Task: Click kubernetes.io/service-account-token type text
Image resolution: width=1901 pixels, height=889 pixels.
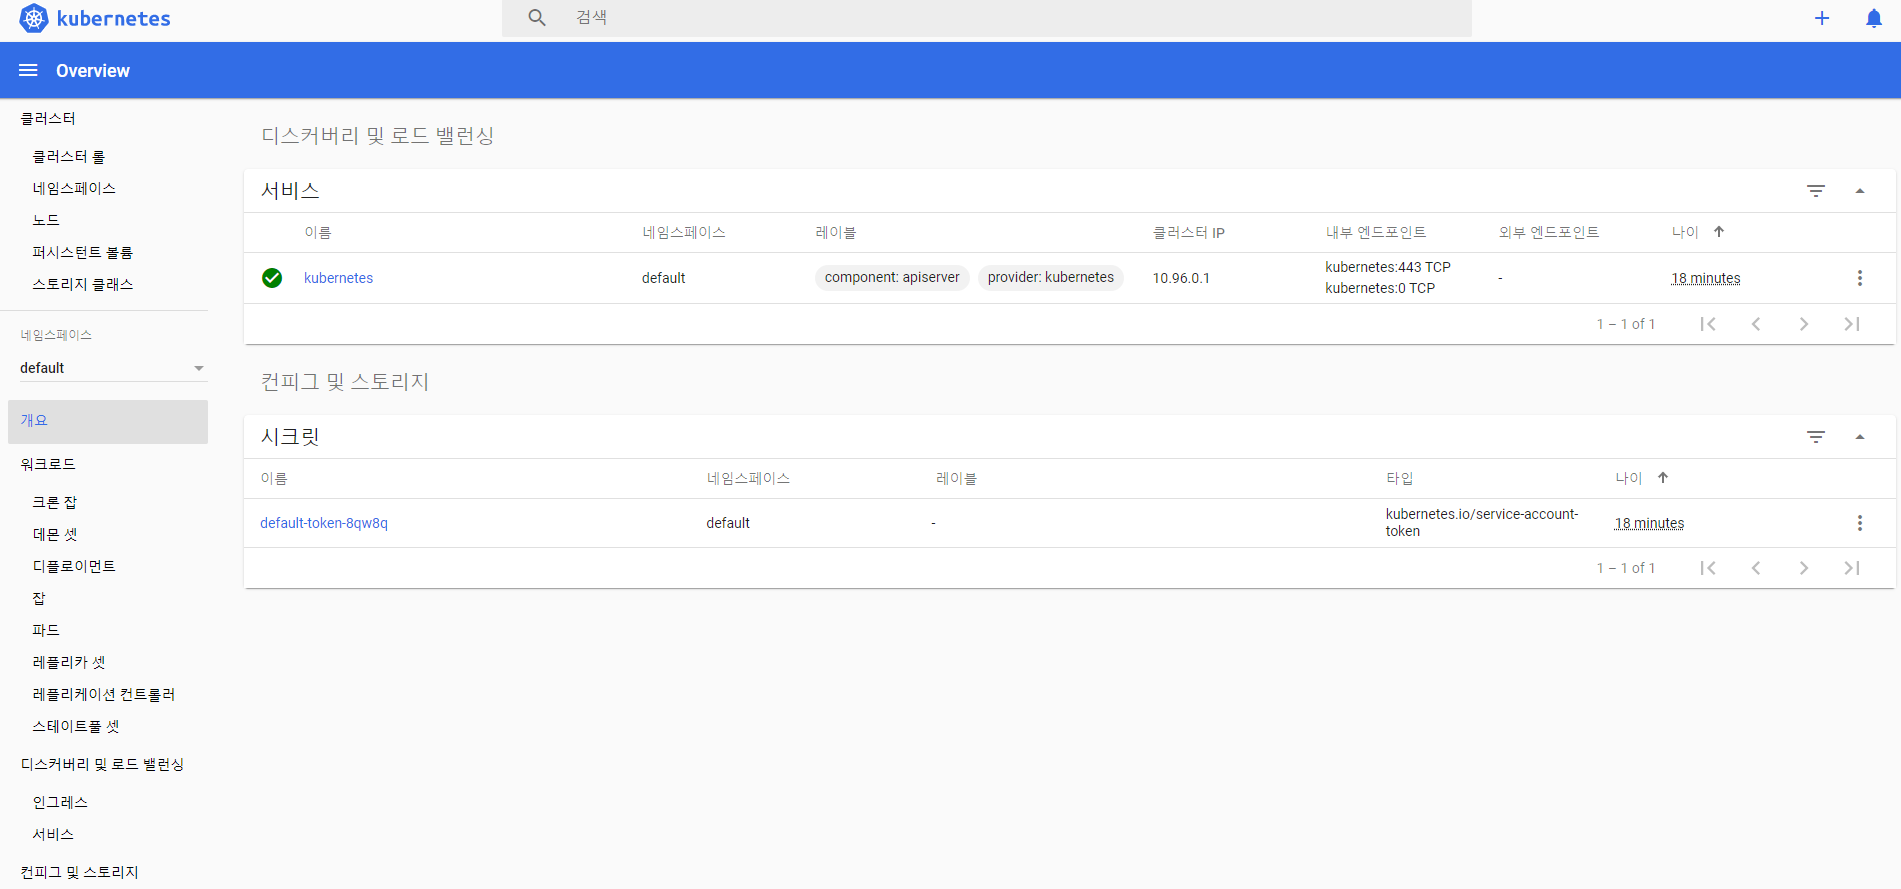Action: (x=1482, y=522)
